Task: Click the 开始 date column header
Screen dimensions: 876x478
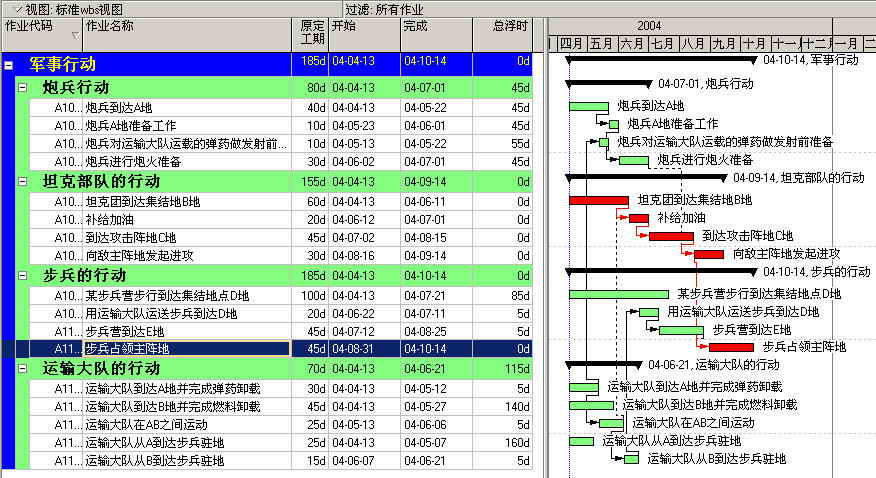Action: (x=364, y=26)
